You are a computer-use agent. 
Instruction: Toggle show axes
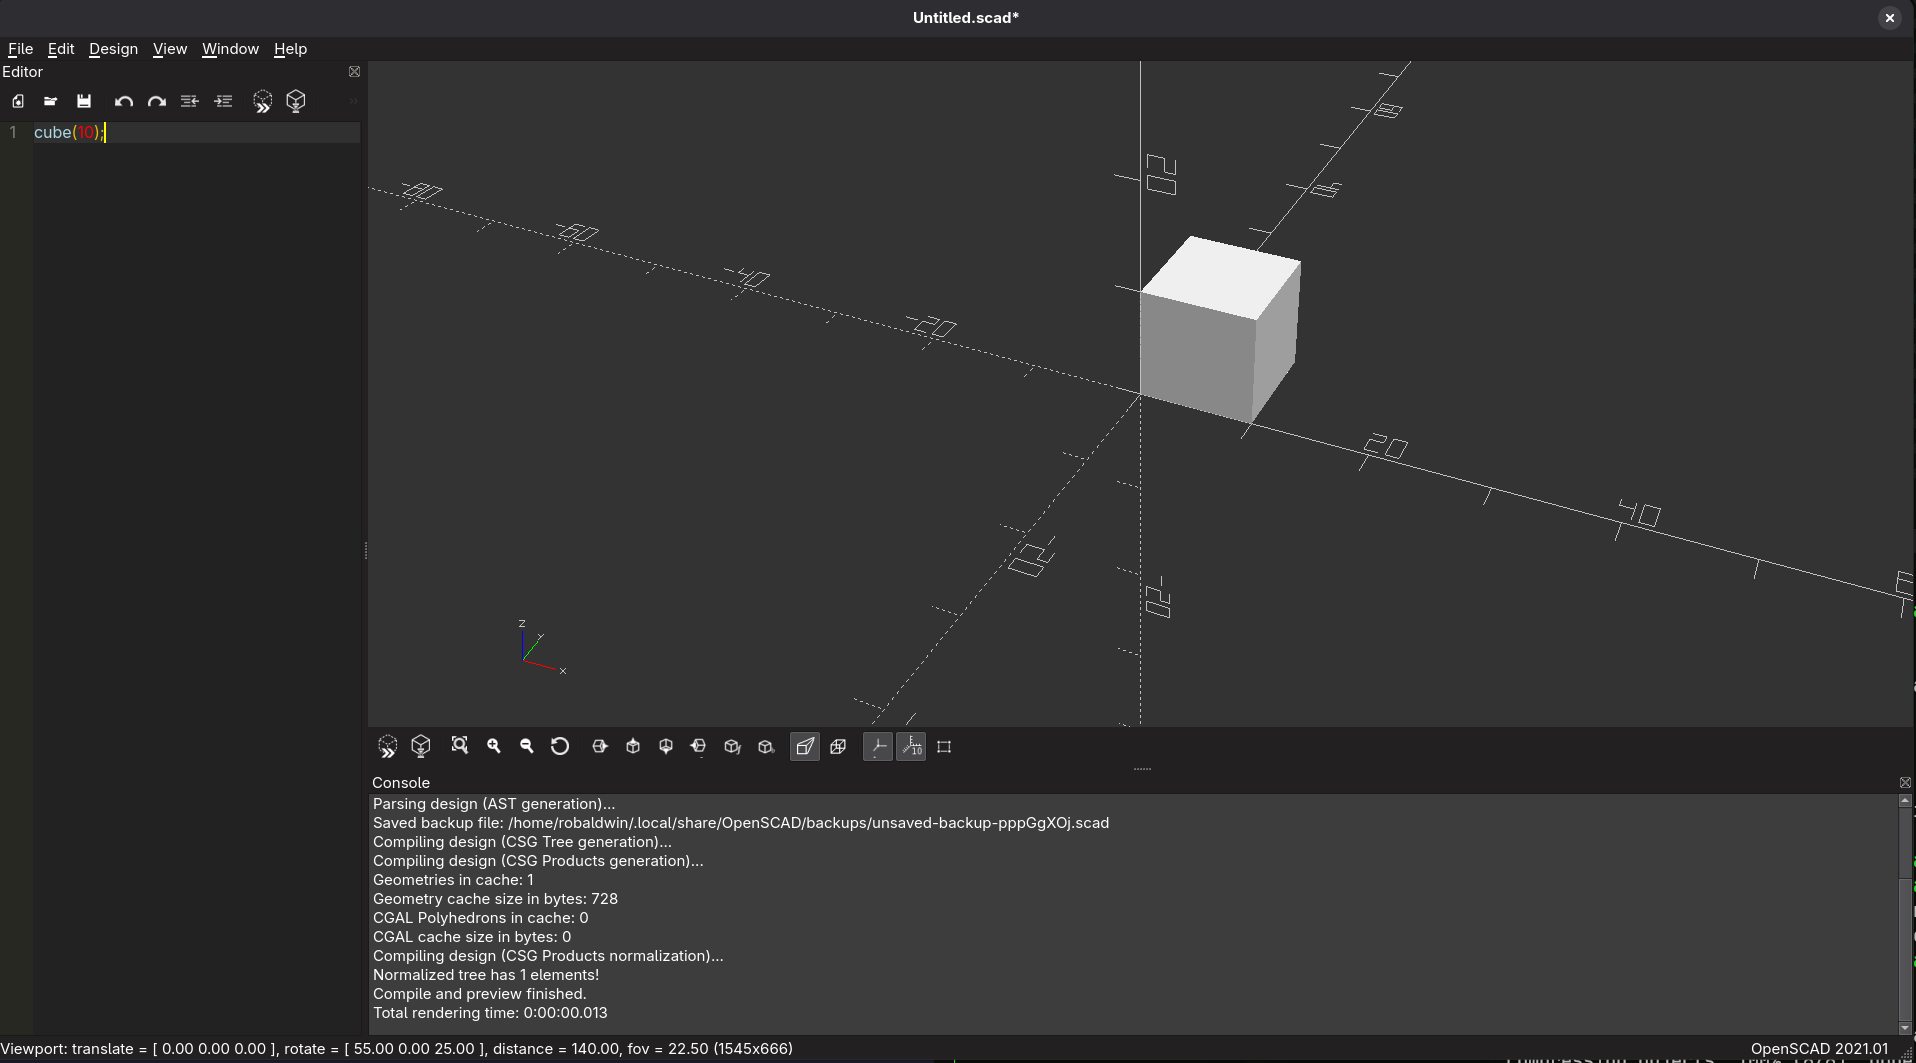(x=878, y=746)
